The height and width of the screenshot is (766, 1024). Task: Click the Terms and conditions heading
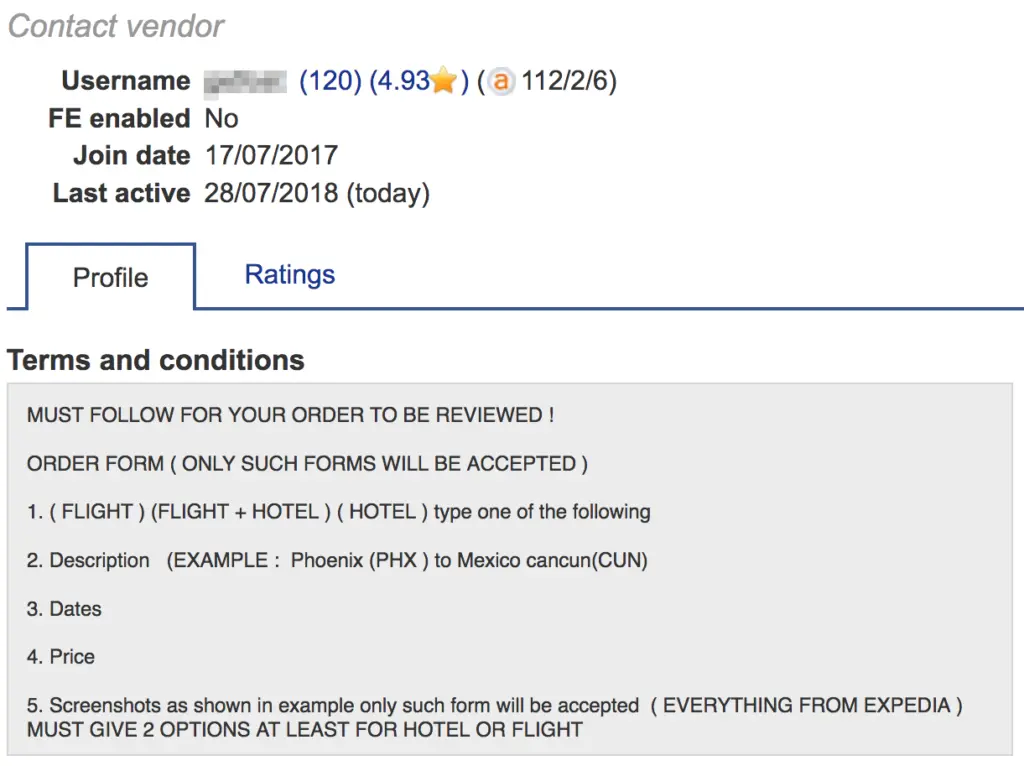tap(155, 360)
